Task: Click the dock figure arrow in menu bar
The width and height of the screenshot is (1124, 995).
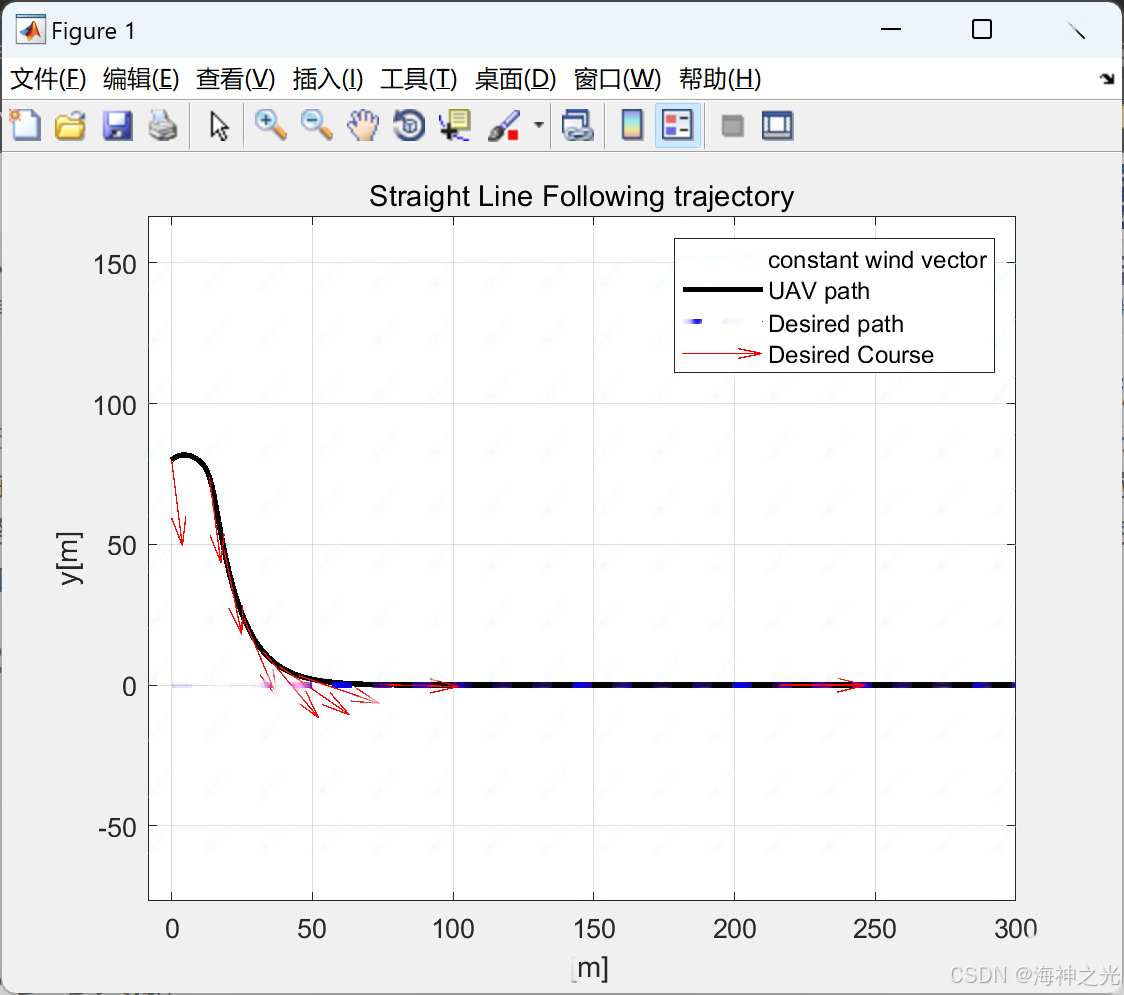Action: tap(1107, 78)
